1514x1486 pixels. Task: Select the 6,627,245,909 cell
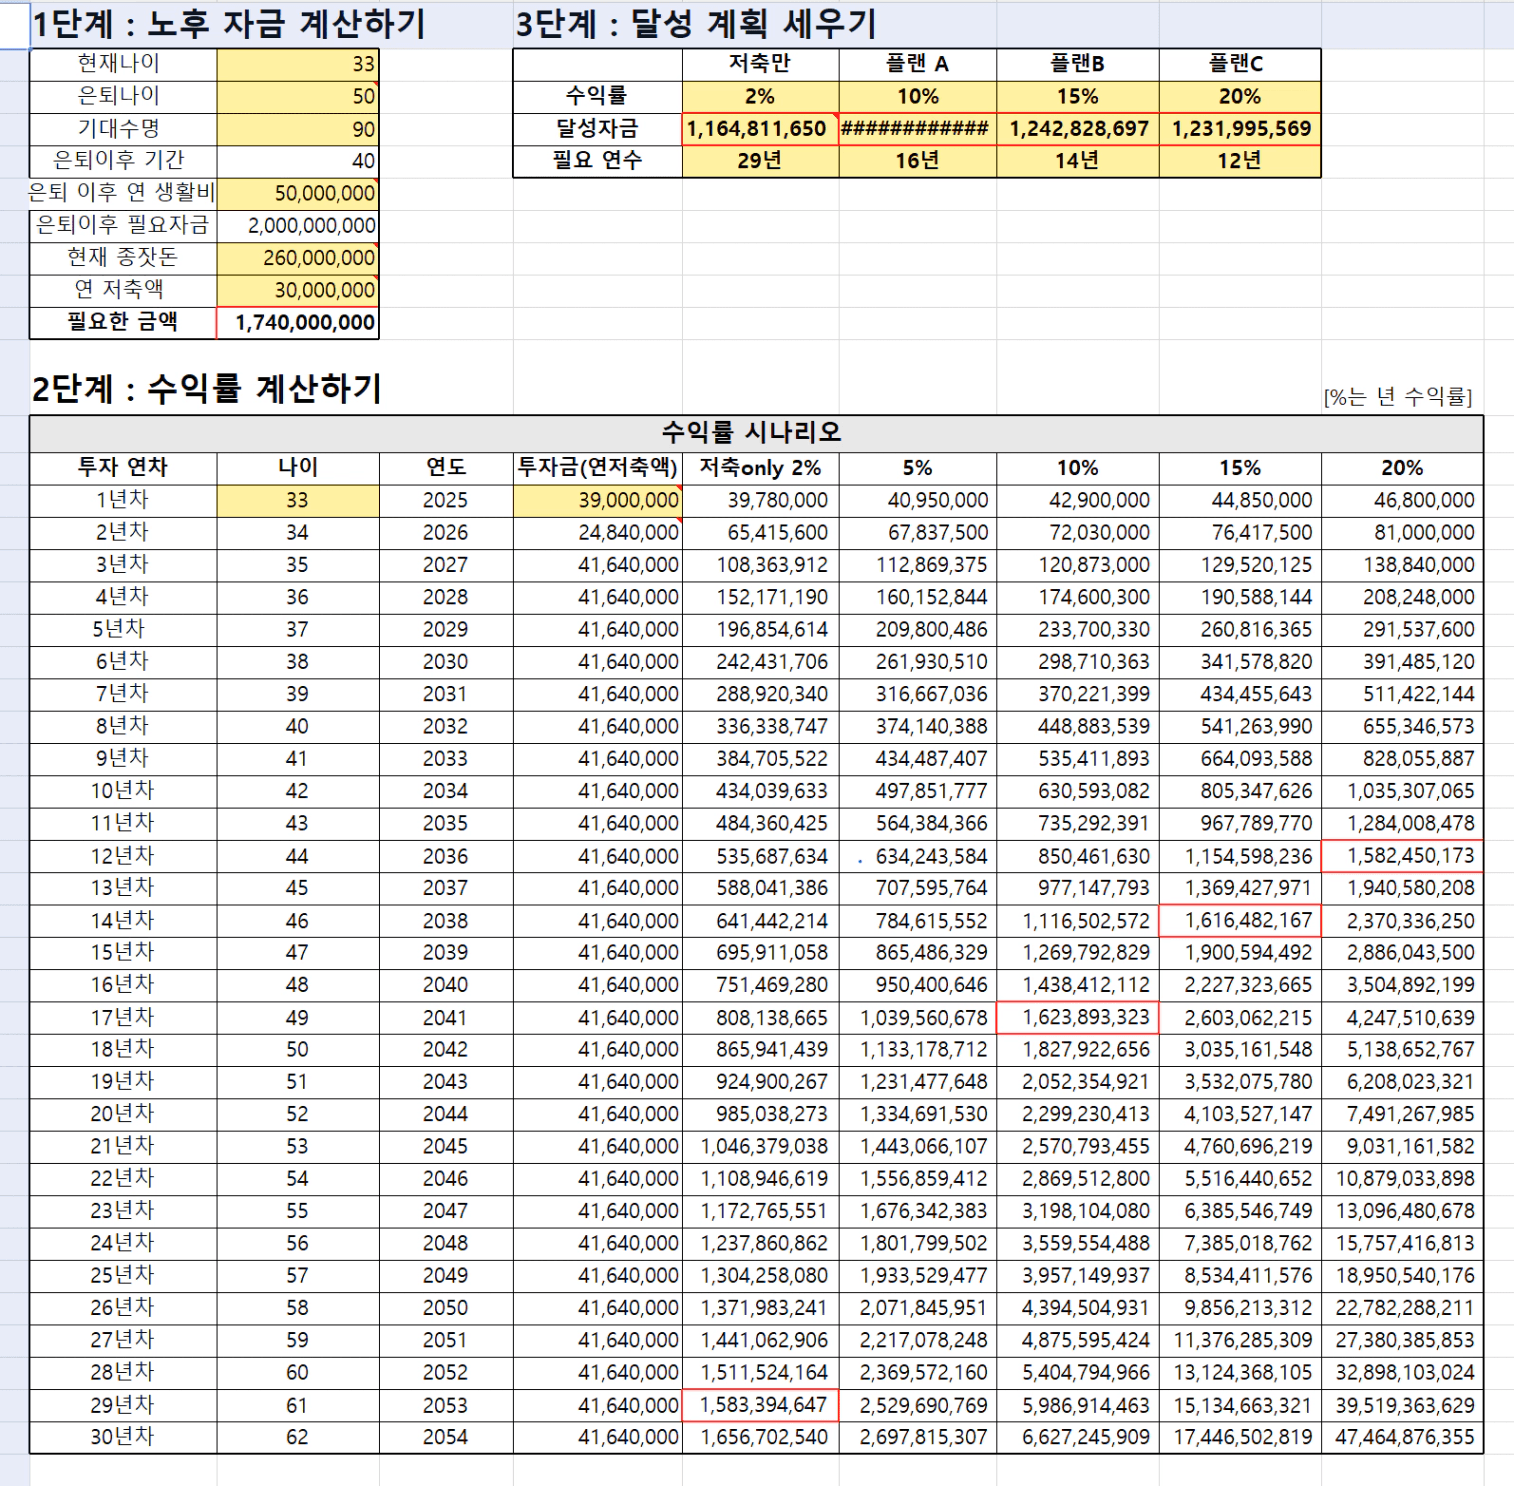pyautogui.click(x=1077, y=1437)
